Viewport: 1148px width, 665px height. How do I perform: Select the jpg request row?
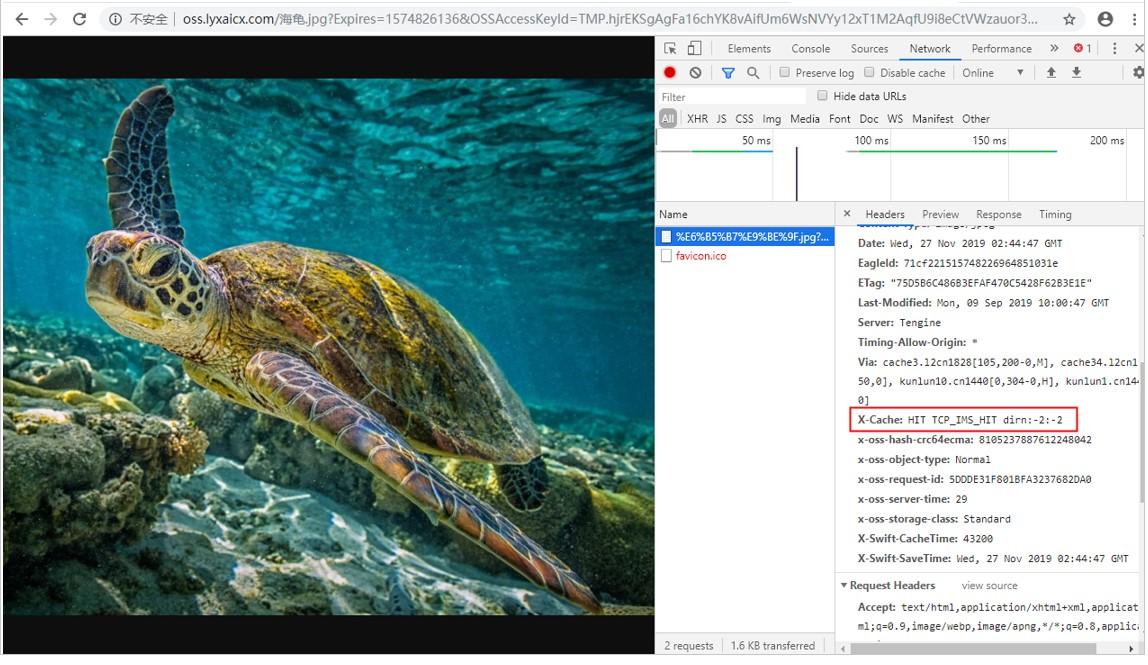pos(745,237)
